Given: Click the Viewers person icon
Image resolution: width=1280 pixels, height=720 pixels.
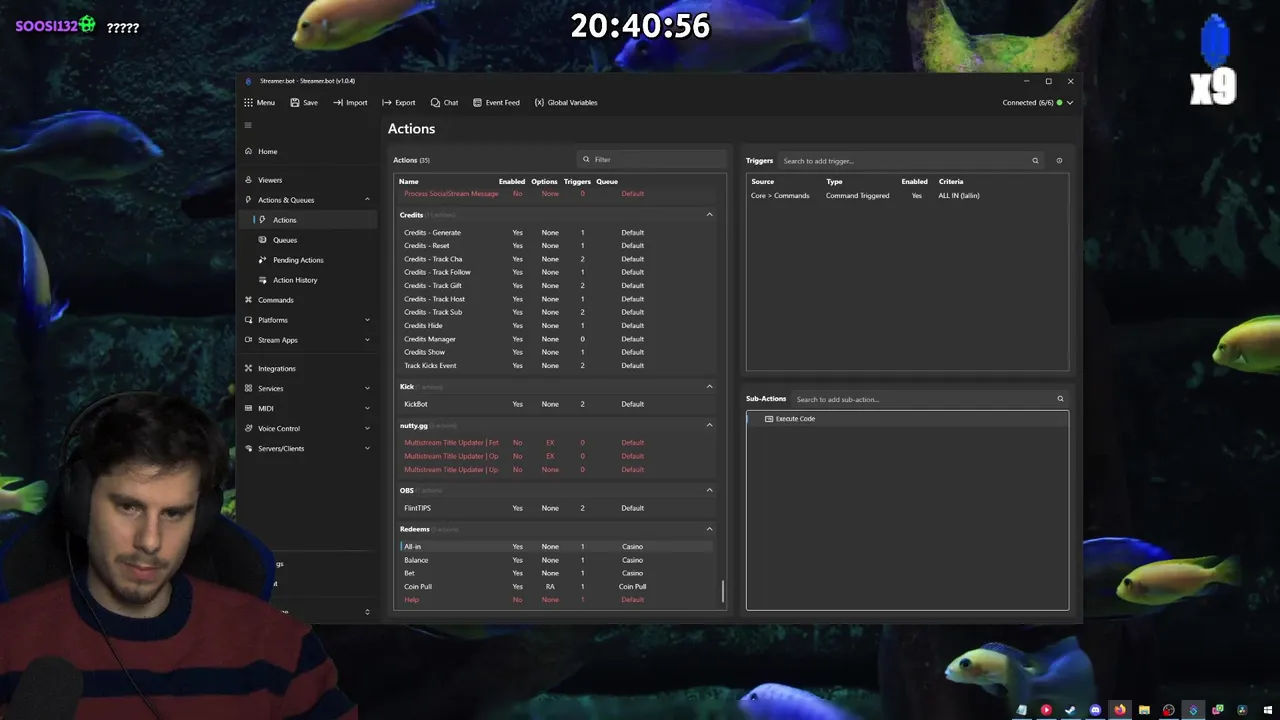Looking at the screenshot, I should pyautogui.click(x=248, y=180).
